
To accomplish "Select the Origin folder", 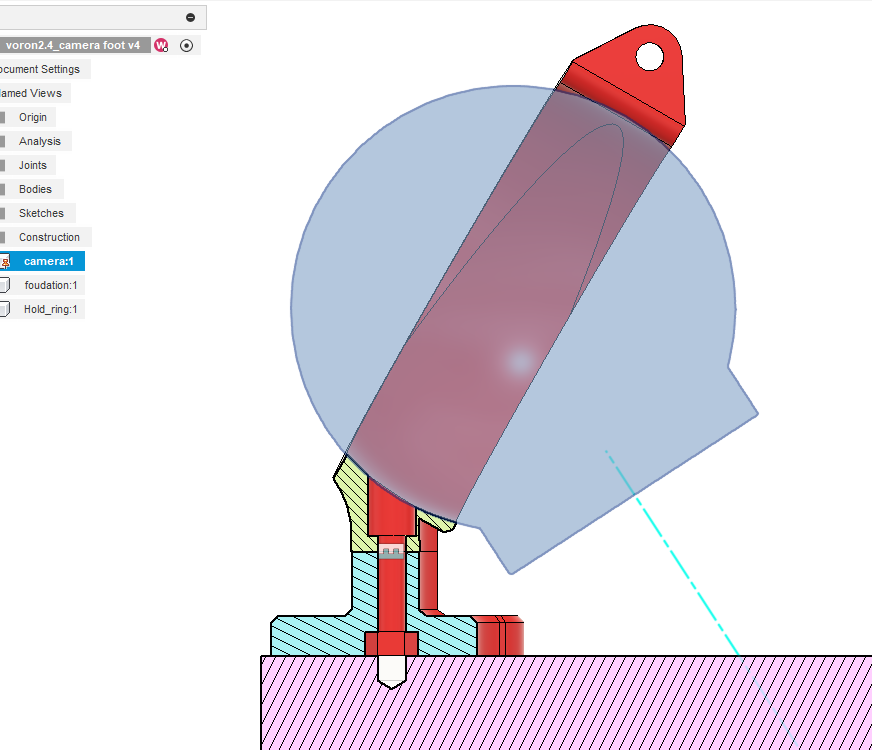I will pos(33,117).
